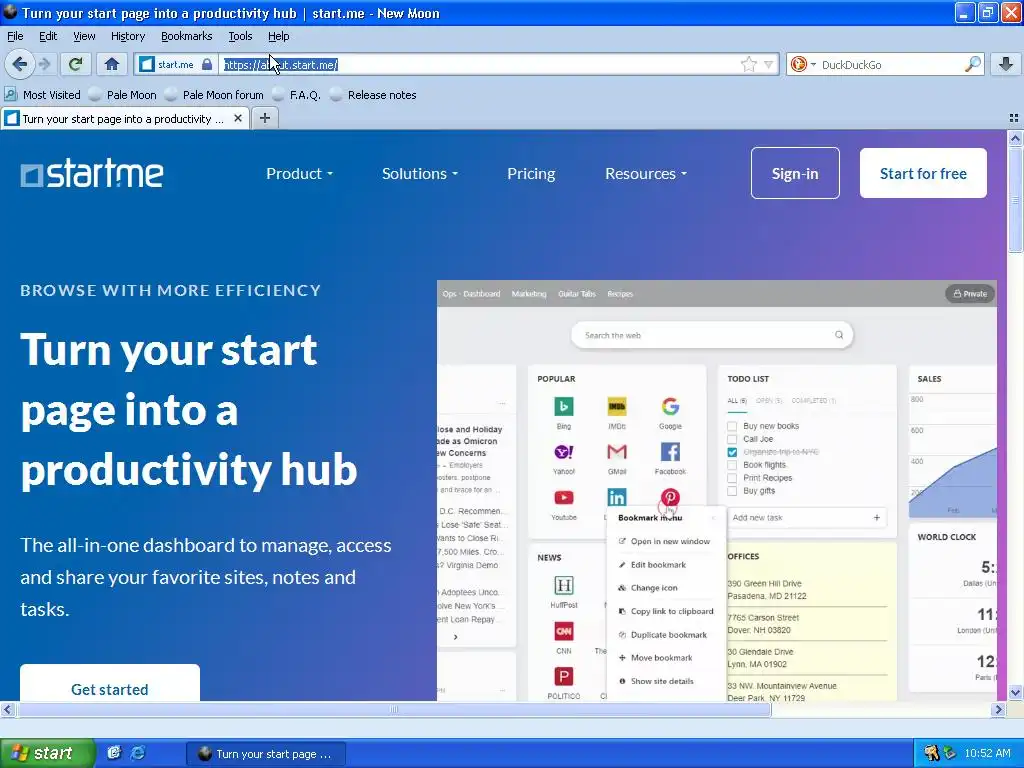Click the horizontal scrollbar thumb
Viewport: 1024px width, 768px height.
click(x=394, y=709)
